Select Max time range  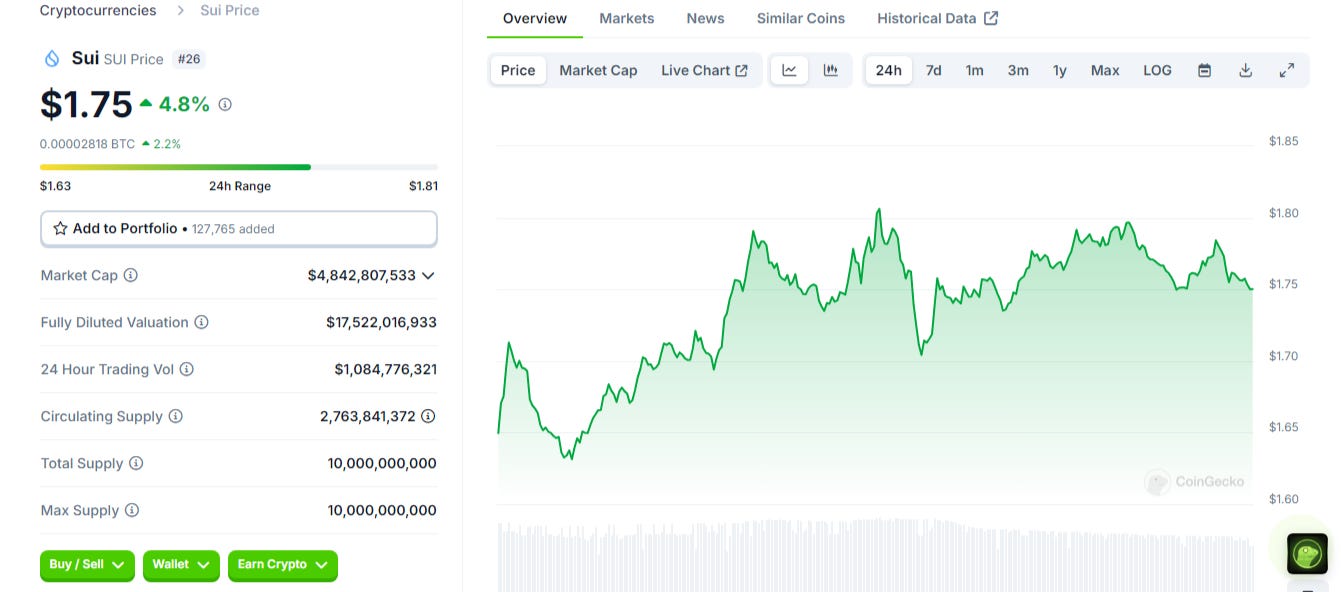coord(1105,70)
